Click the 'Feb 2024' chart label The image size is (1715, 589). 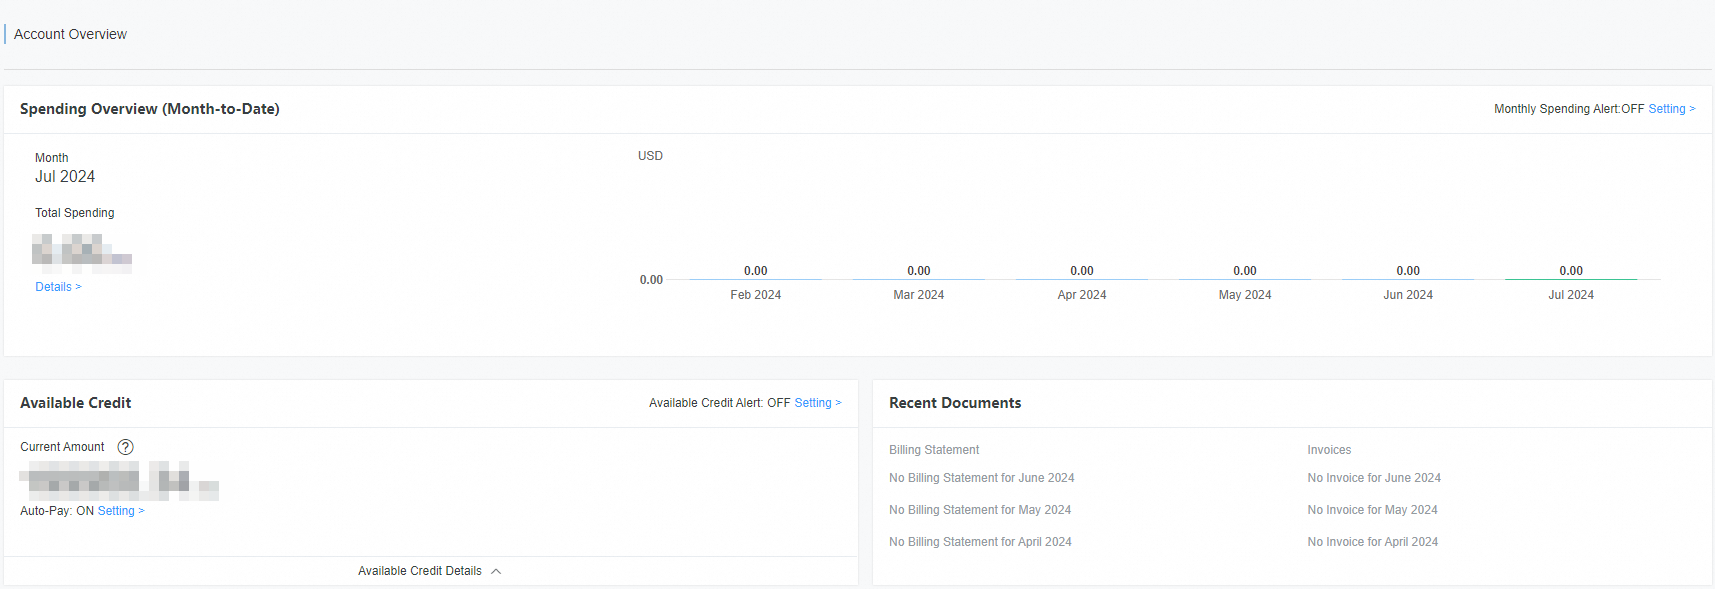click(755, 295)
